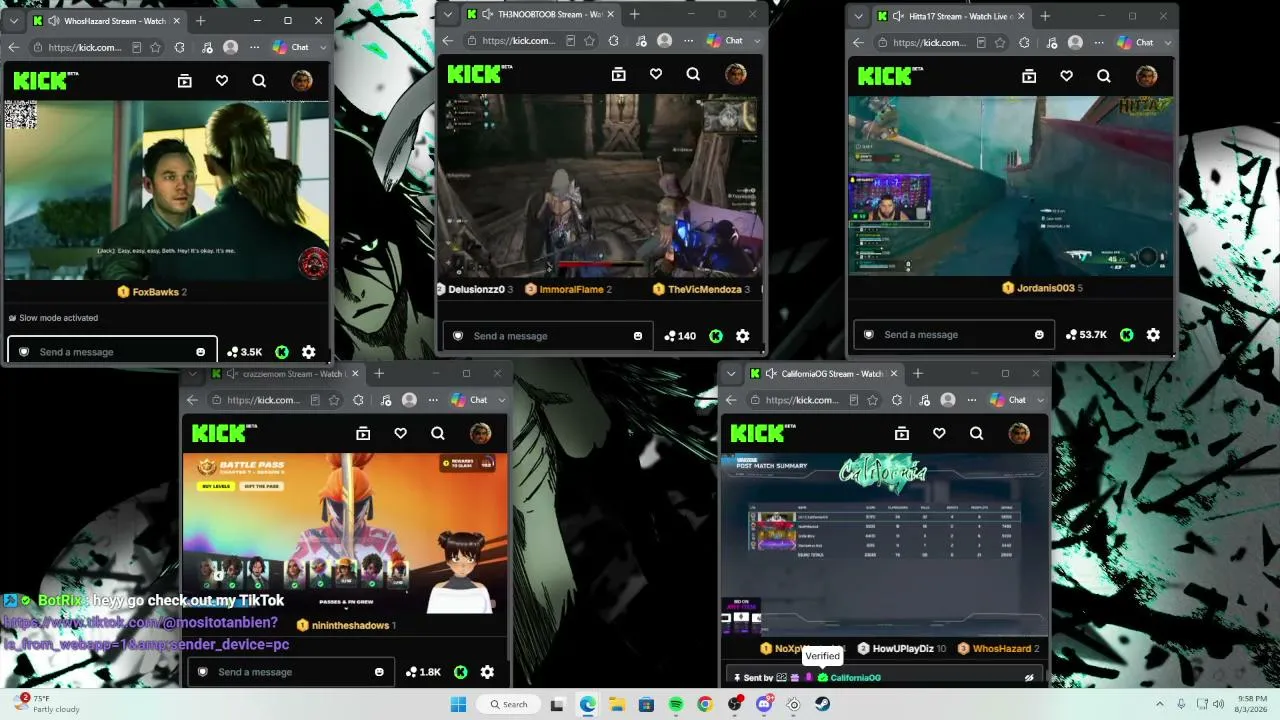Expand tab list chevron in Hitta17 window
1280x720 pixels.
[x=860, y=16]
